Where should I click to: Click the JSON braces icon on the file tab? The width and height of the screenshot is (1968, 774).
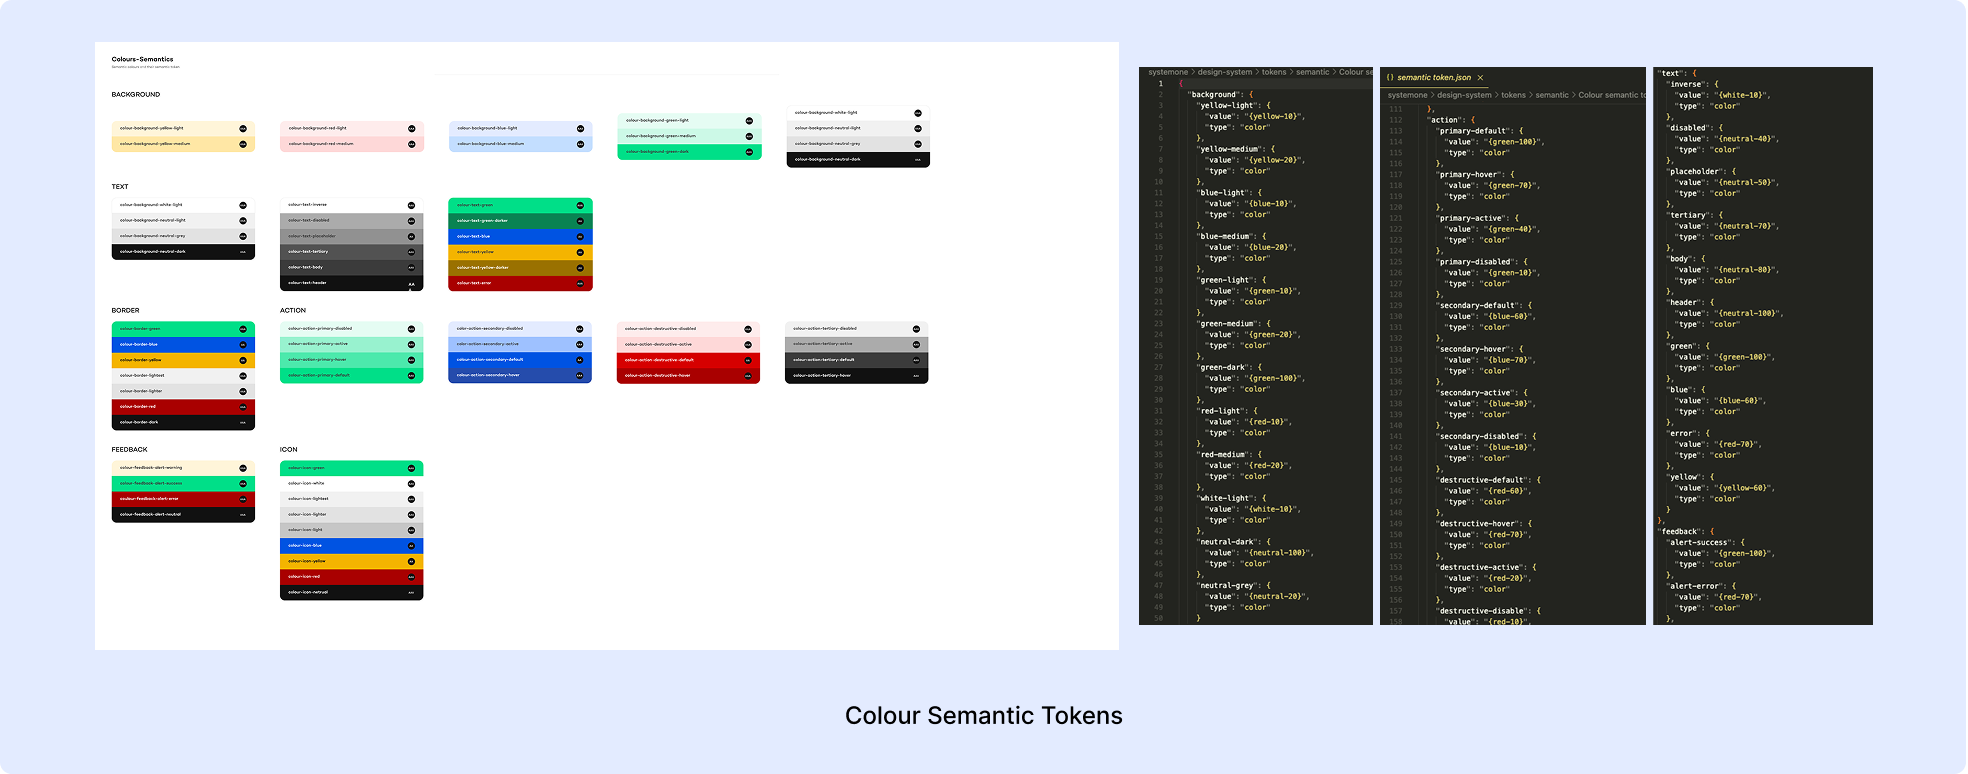coord(1390,77)
